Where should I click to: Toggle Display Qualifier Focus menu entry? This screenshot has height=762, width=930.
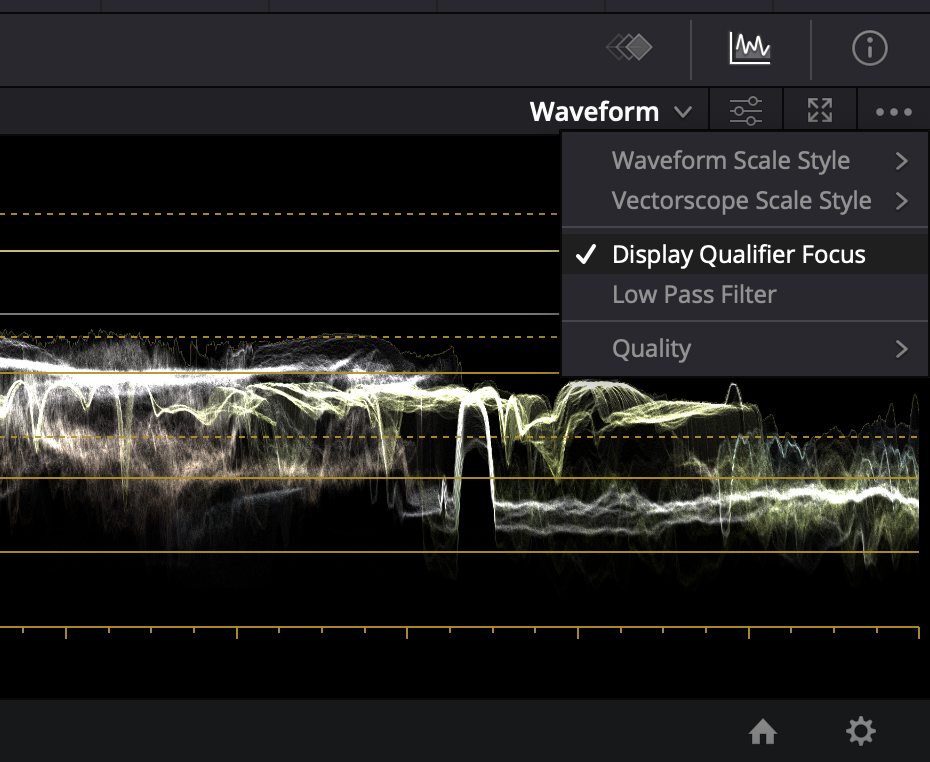tap(739, 255)
